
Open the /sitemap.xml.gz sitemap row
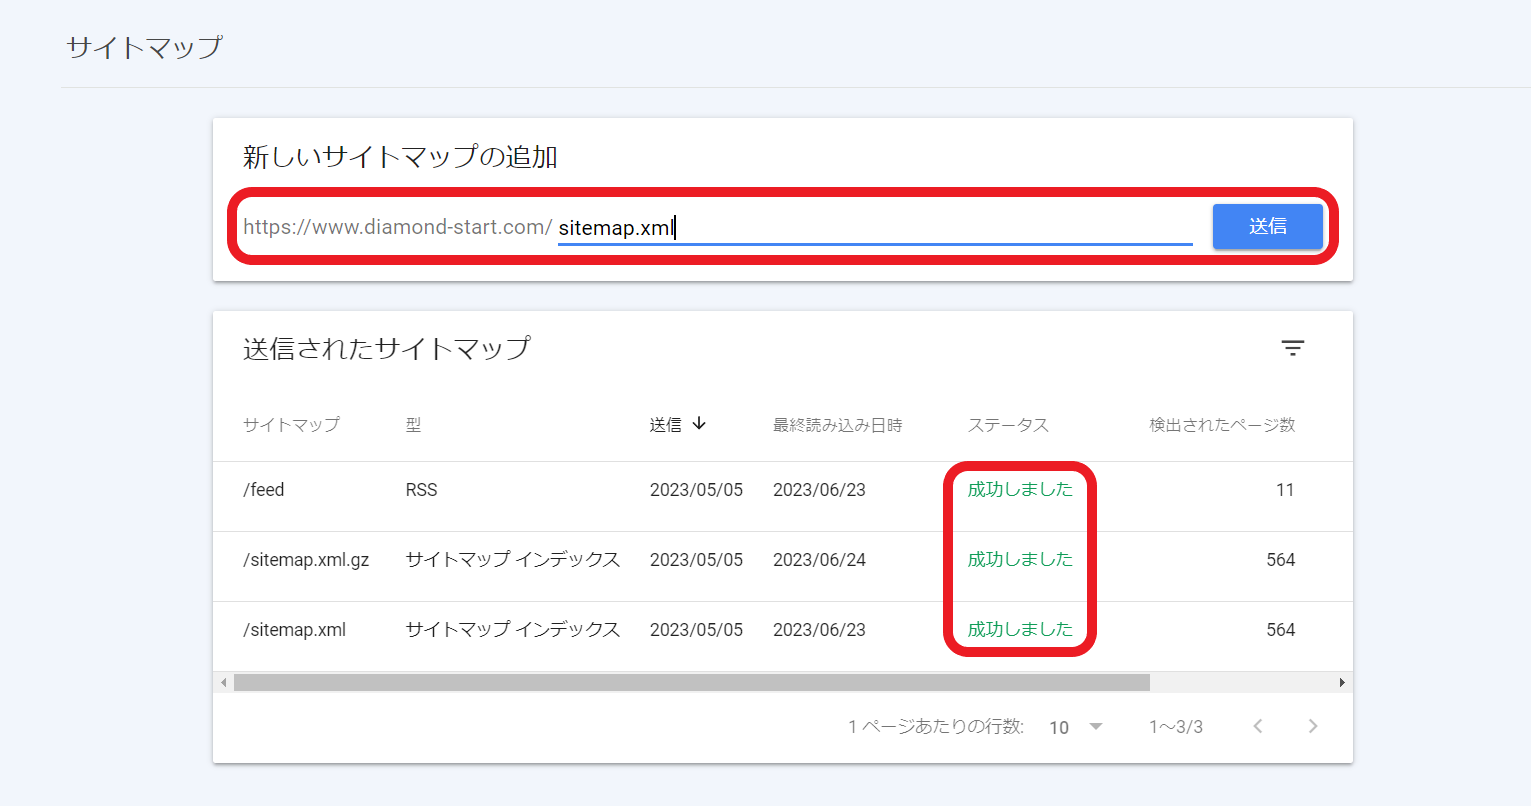tap(783, 567)
